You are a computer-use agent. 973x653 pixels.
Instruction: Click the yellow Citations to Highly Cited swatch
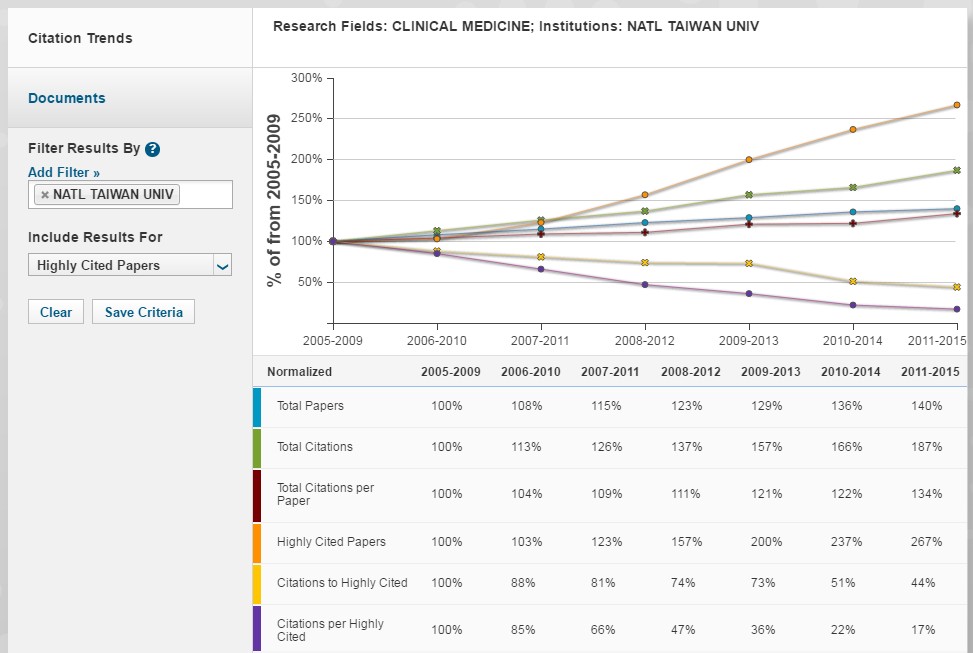coord(257,583)
